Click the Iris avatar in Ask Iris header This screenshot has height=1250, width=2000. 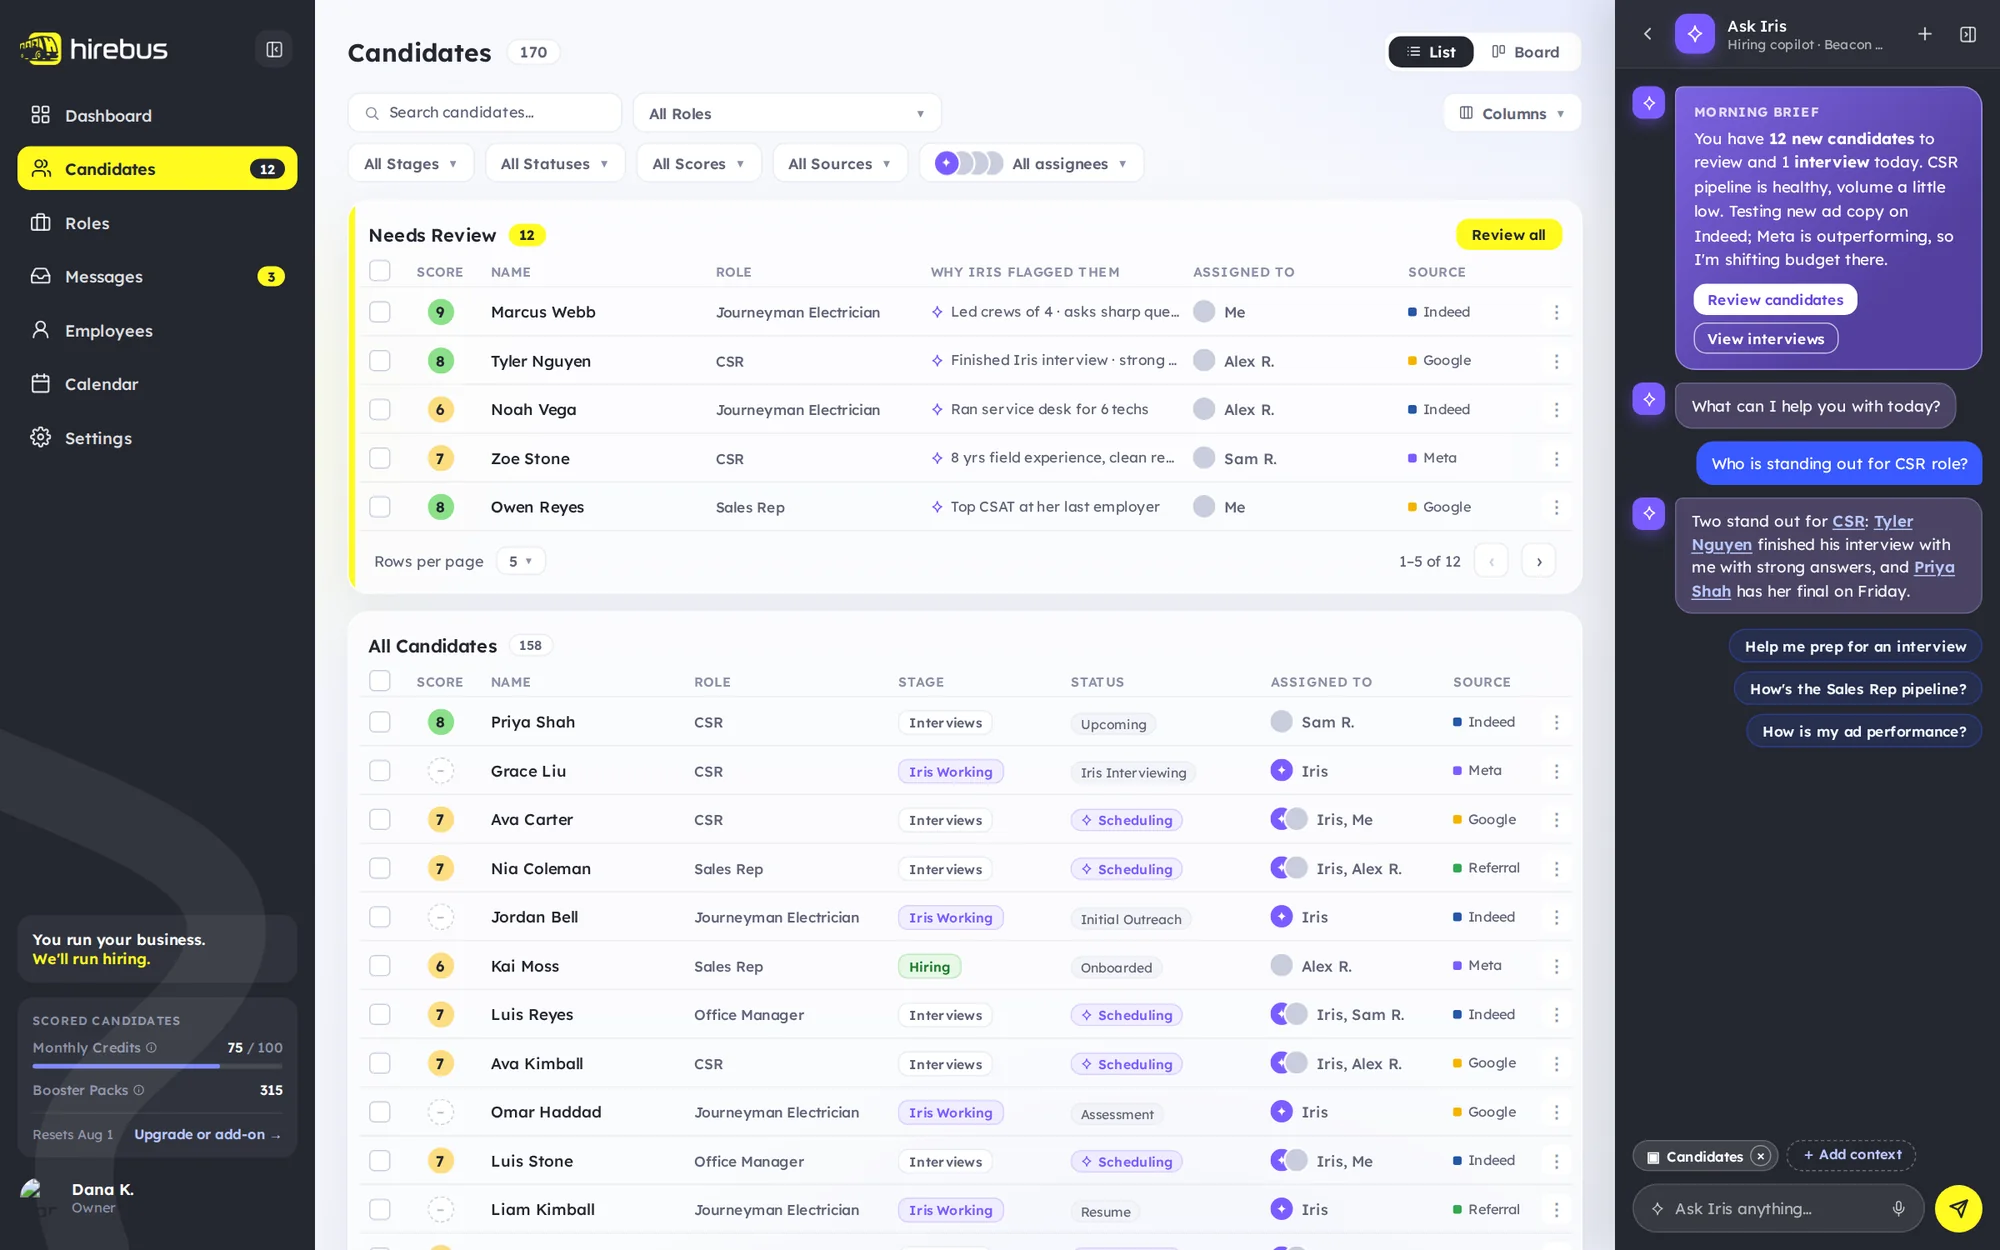pyautogui.click(x=1694, y=34)
